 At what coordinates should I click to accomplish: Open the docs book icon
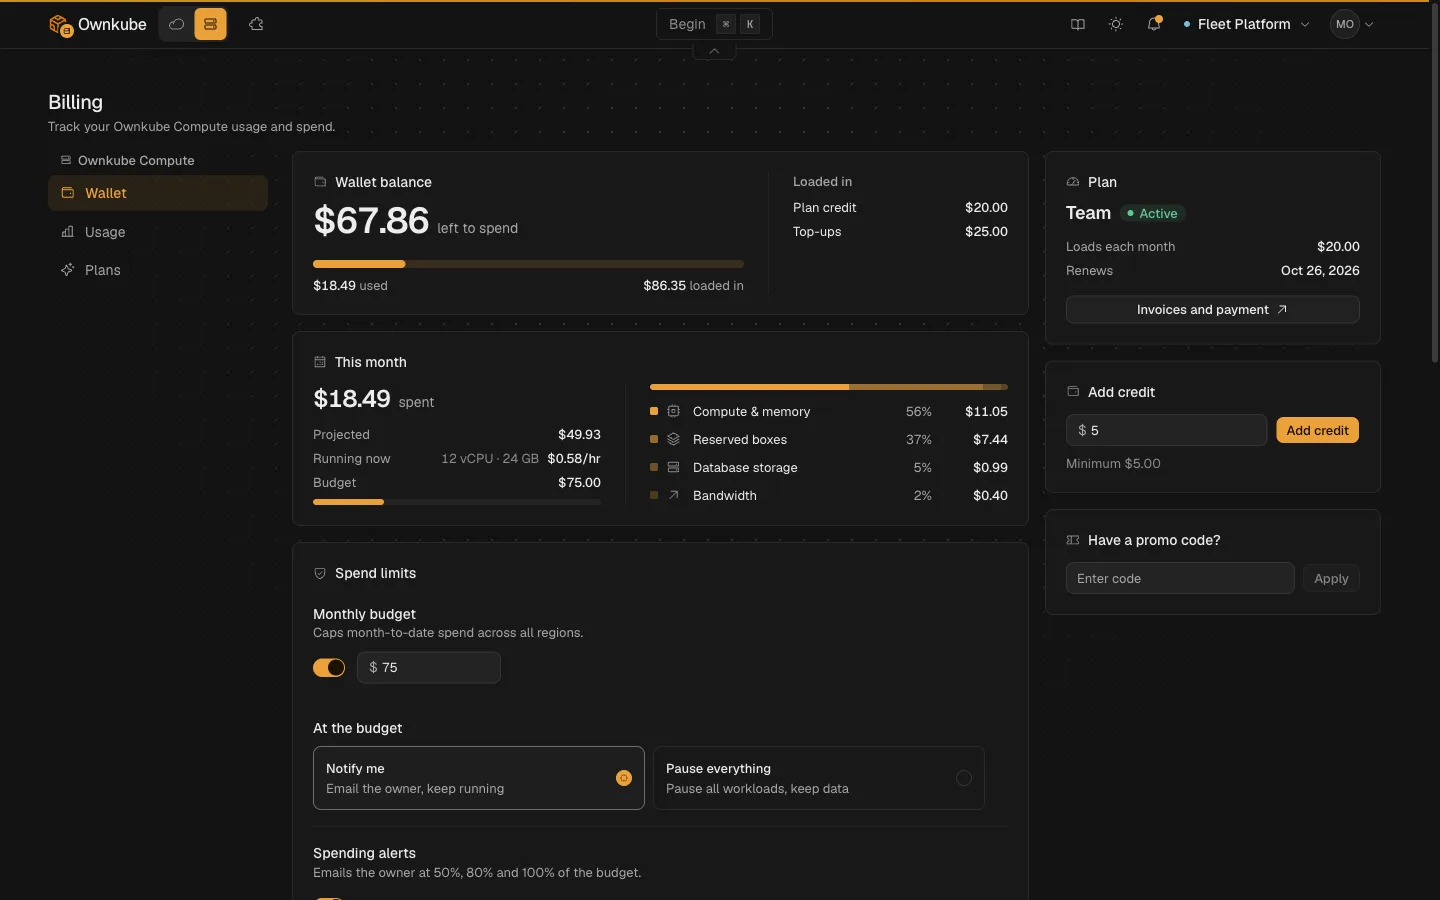click(x=1078, y=24)
